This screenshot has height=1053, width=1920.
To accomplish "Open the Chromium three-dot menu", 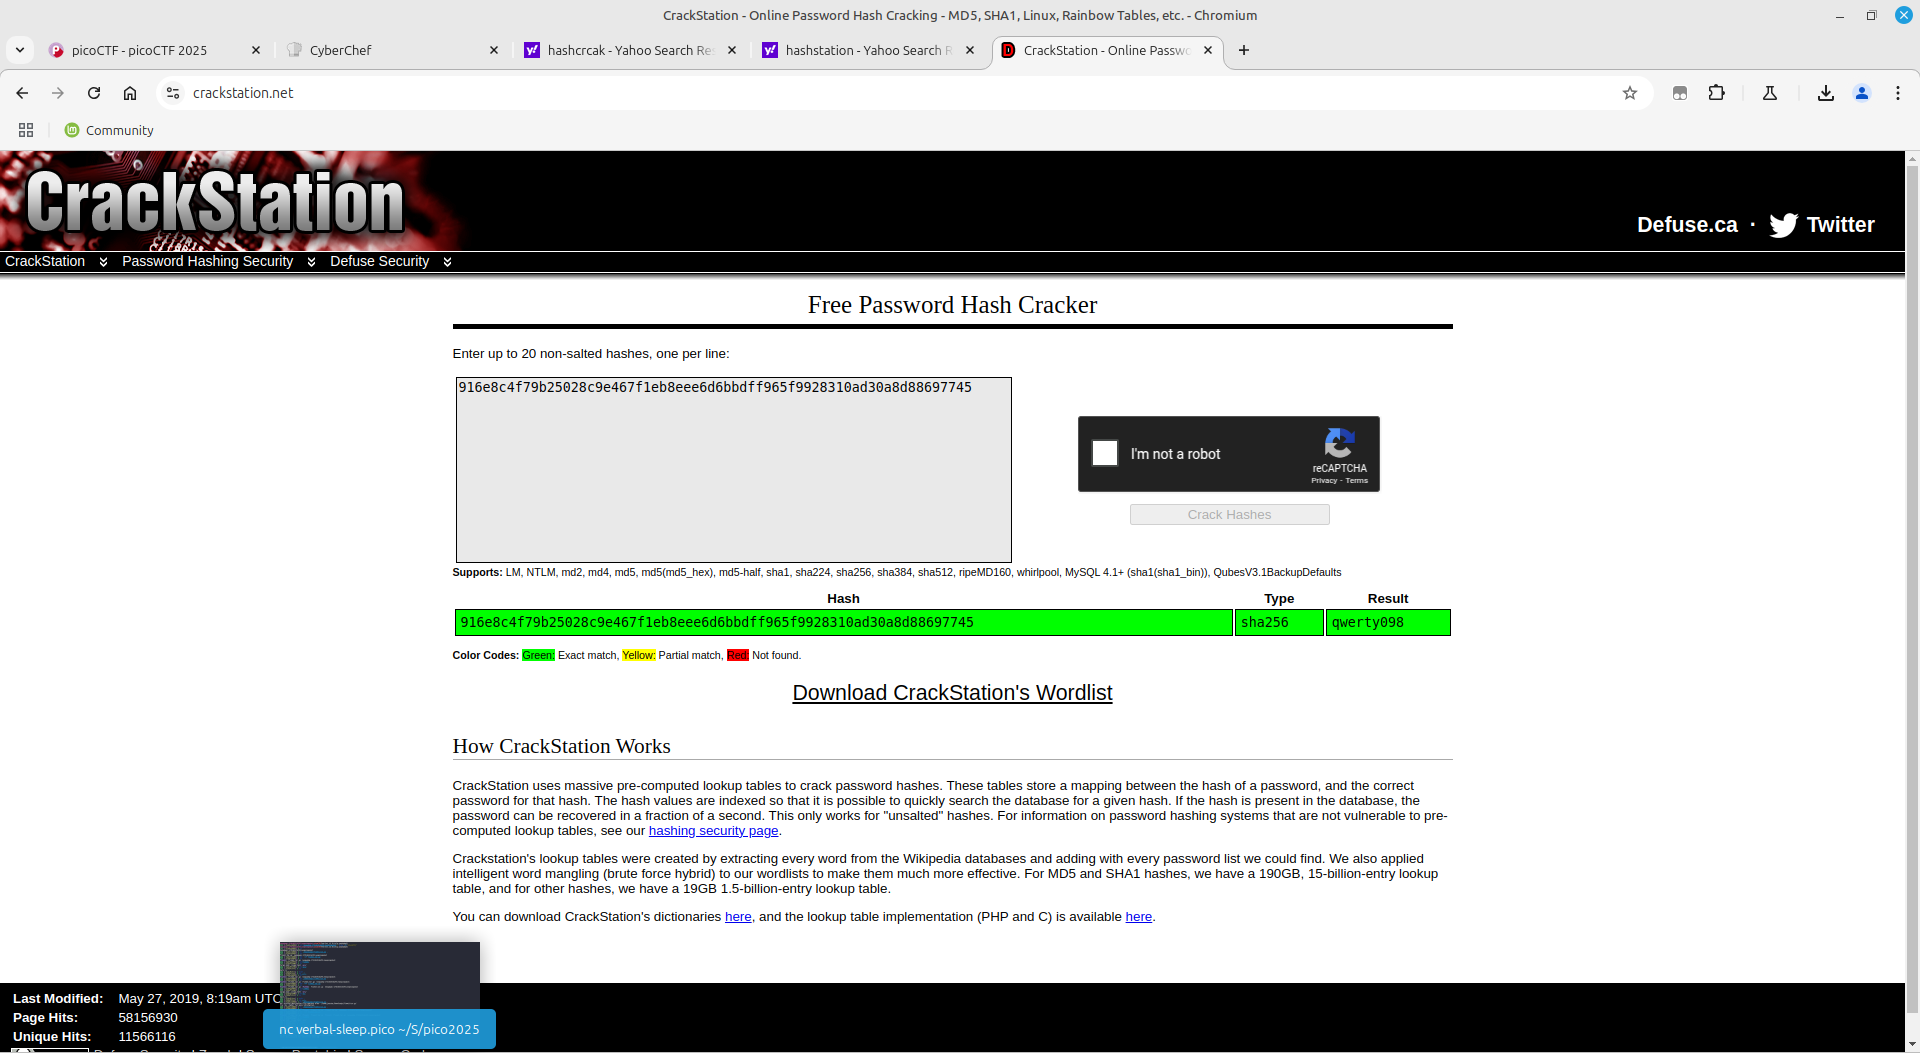I will (x=1897, y=93).
